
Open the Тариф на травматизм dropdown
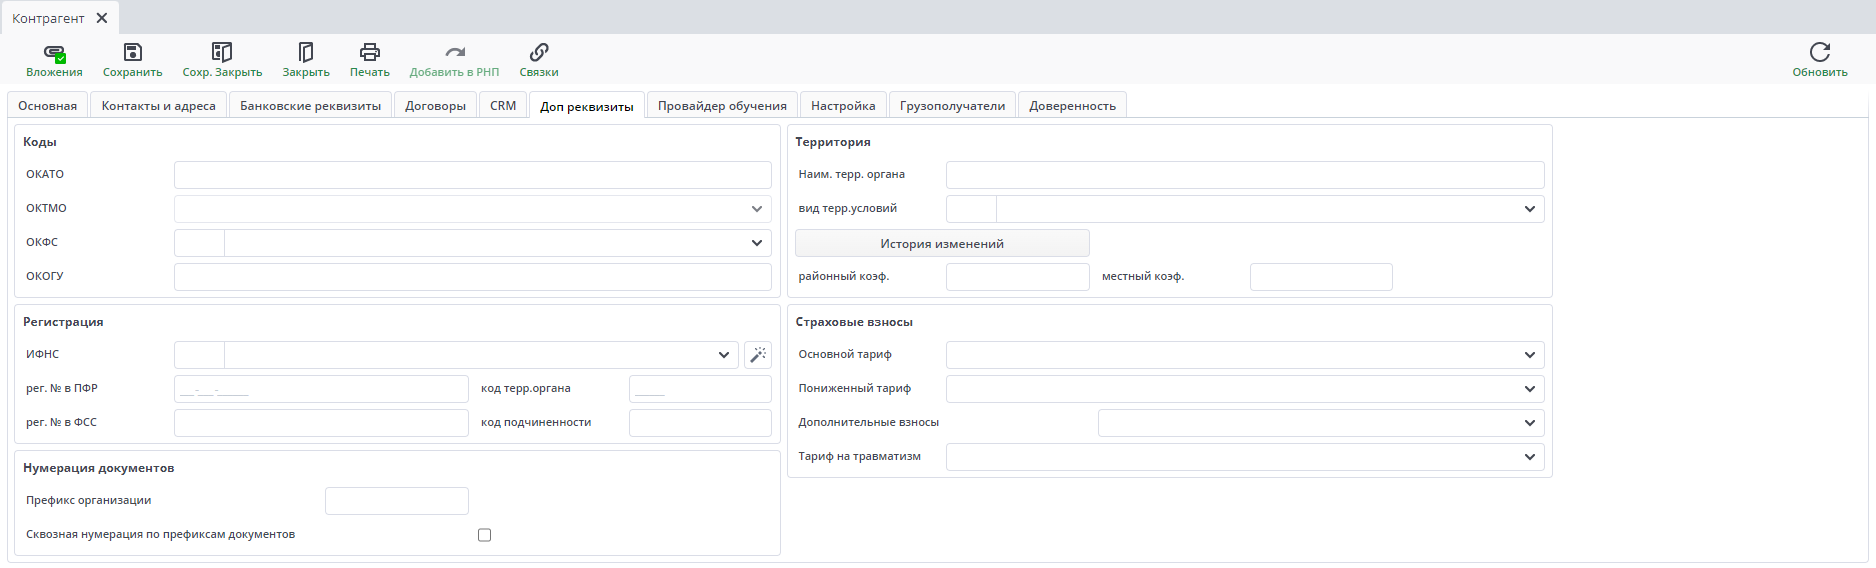click(1530, 457)
